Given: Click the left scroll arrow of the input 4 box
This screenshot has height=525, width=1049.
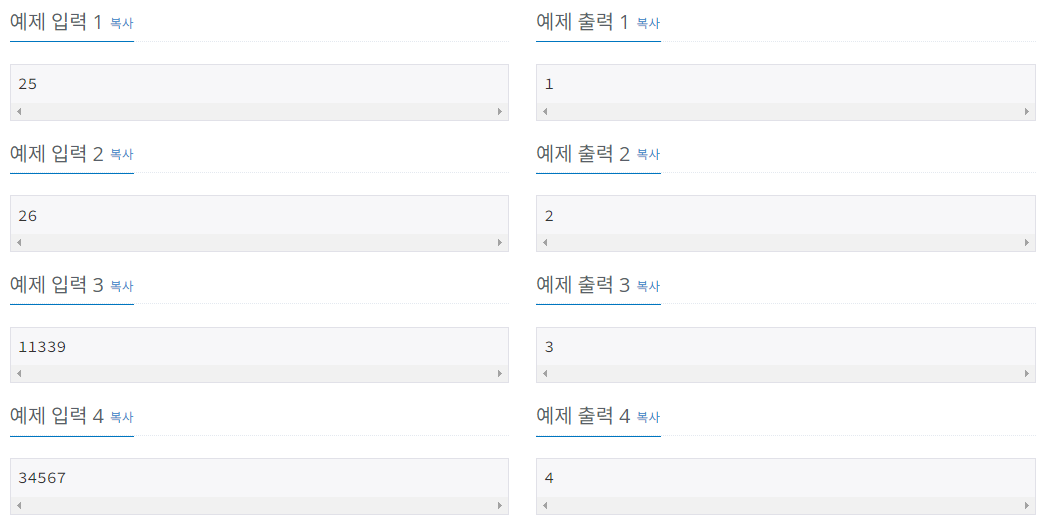Looking at the screenshot, I should [19, 506].
